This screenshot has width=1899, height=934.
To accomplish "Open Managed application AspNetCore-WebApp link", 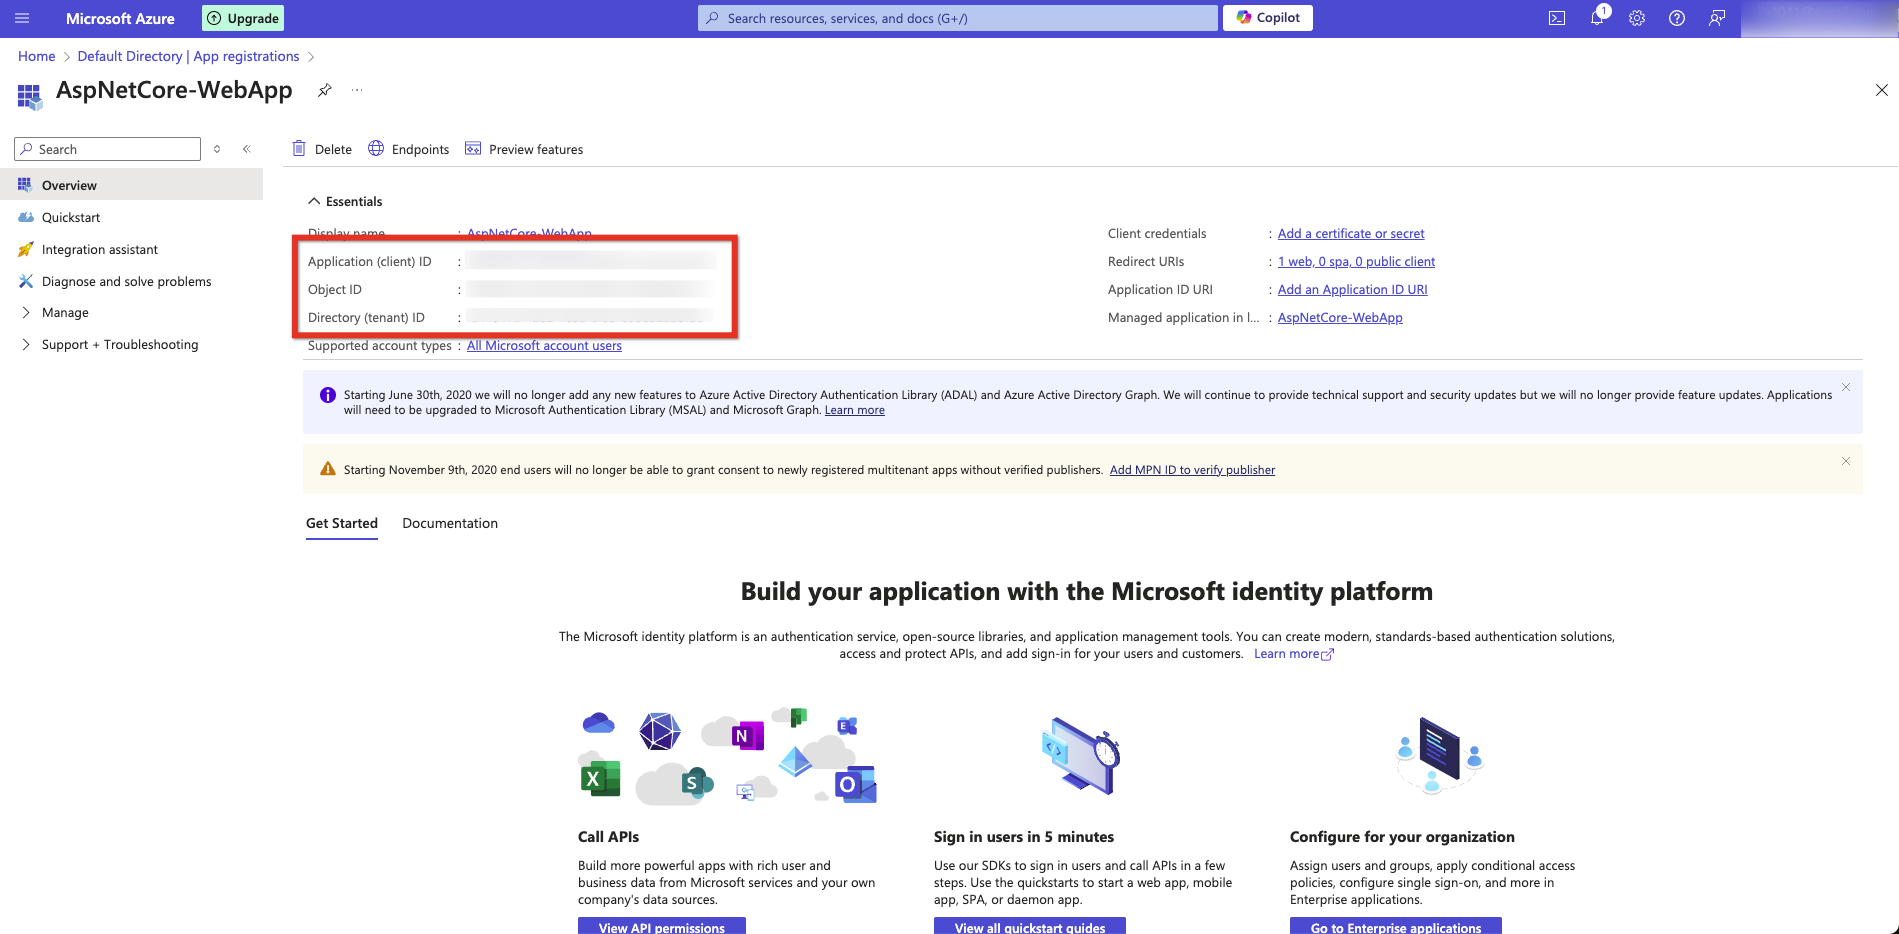I will point(1340,317).
